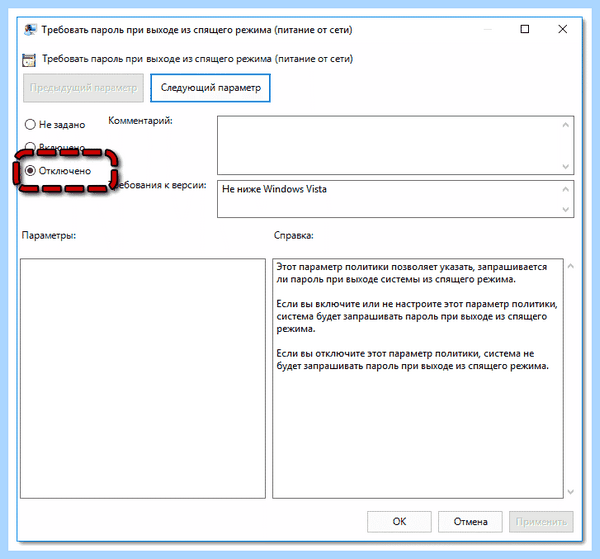The height and width of the screenshot is (559, 600).
Task: Click the title bar policy window icon
Action: point(30,29)
